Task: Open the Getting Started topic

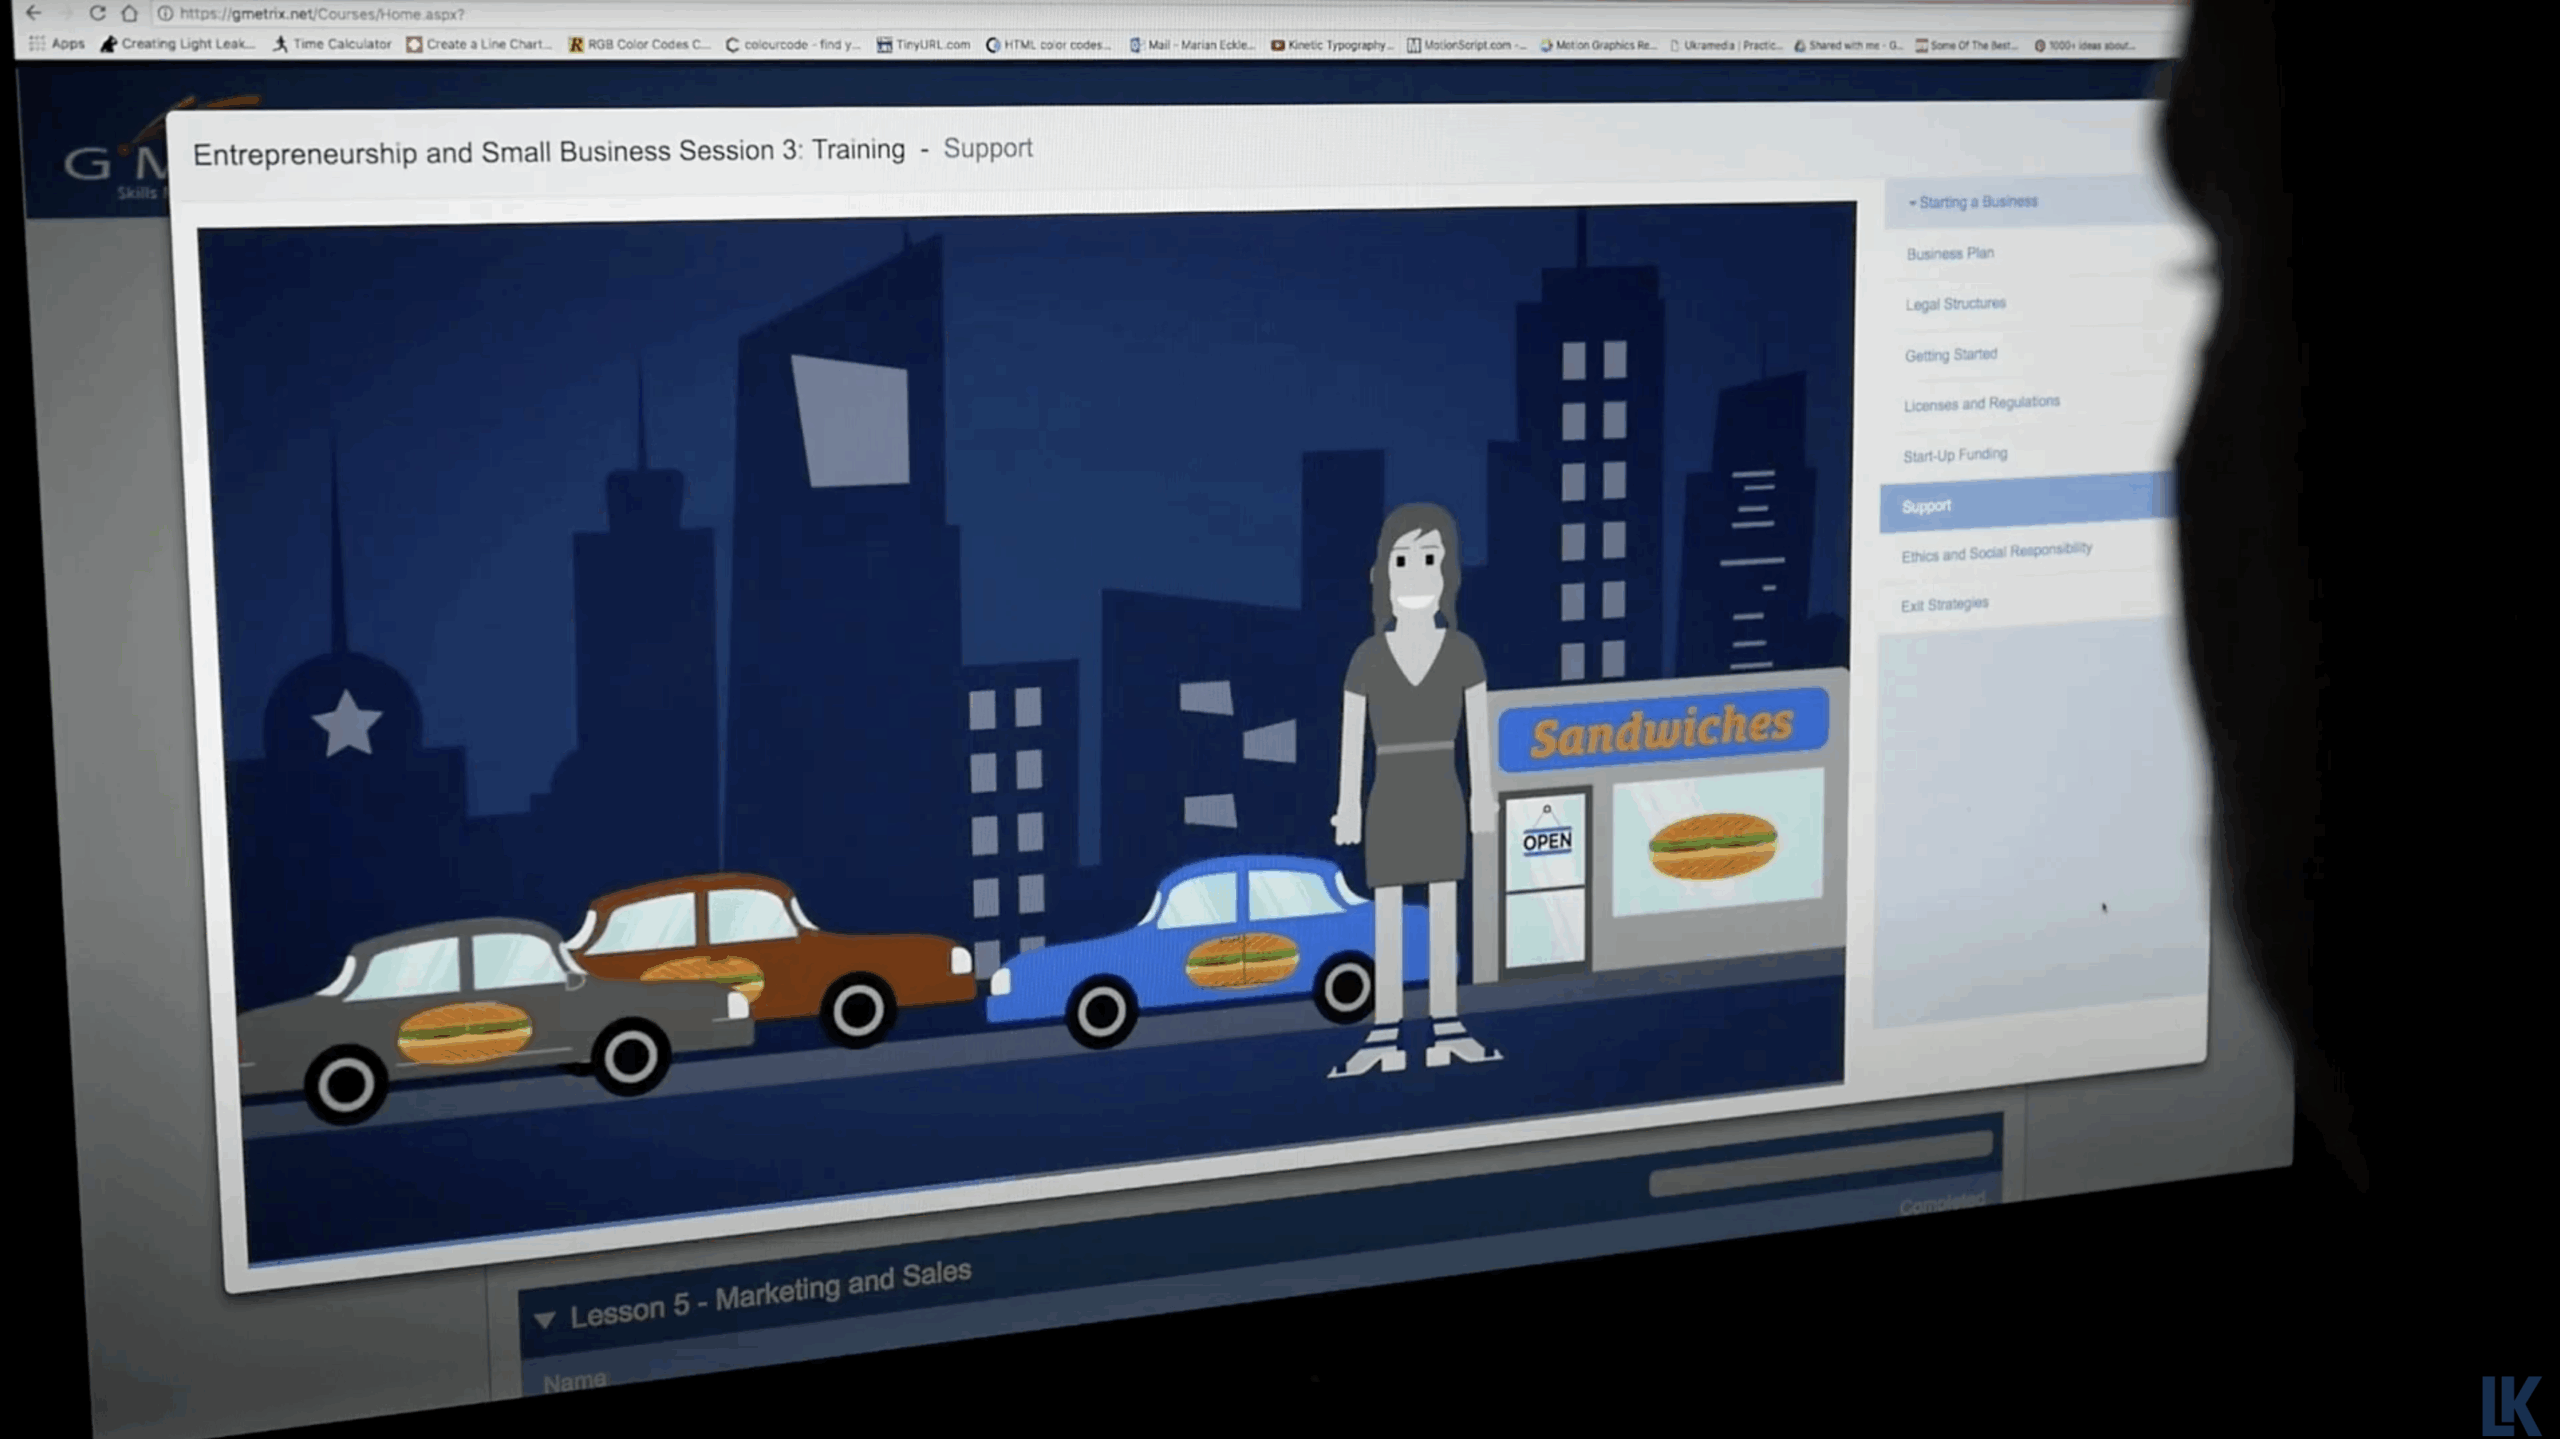Action: point(1950,354)
